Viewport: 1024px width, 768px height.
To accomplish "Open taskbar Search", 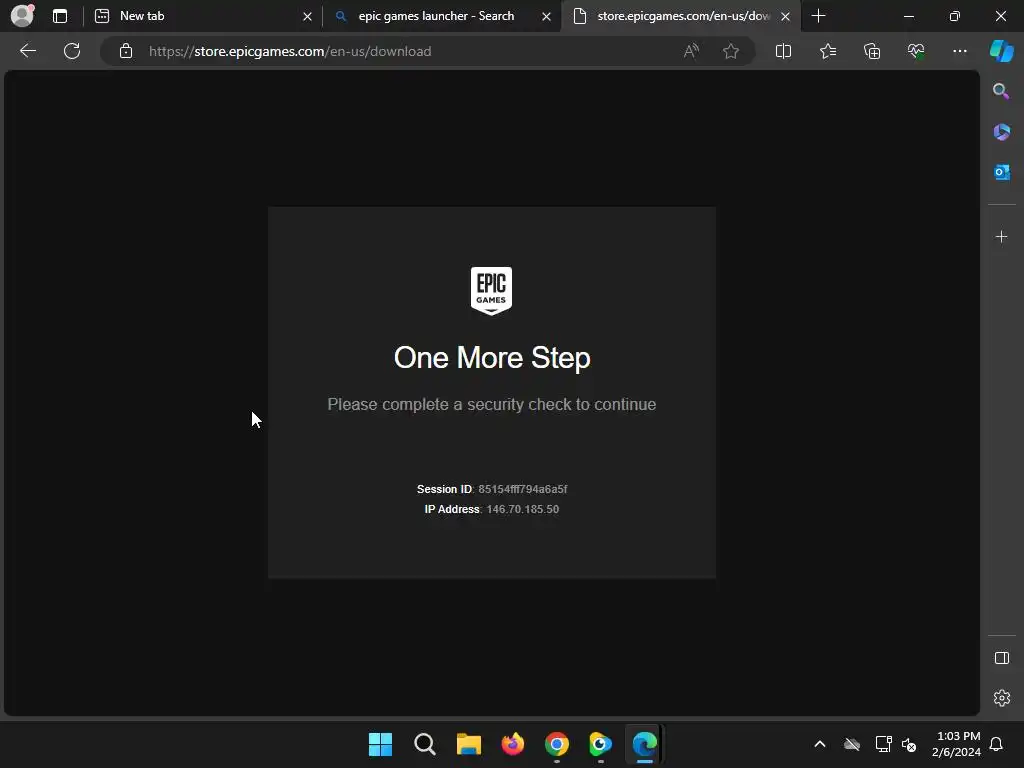I will pyautogui.click(x=424, y=744).
